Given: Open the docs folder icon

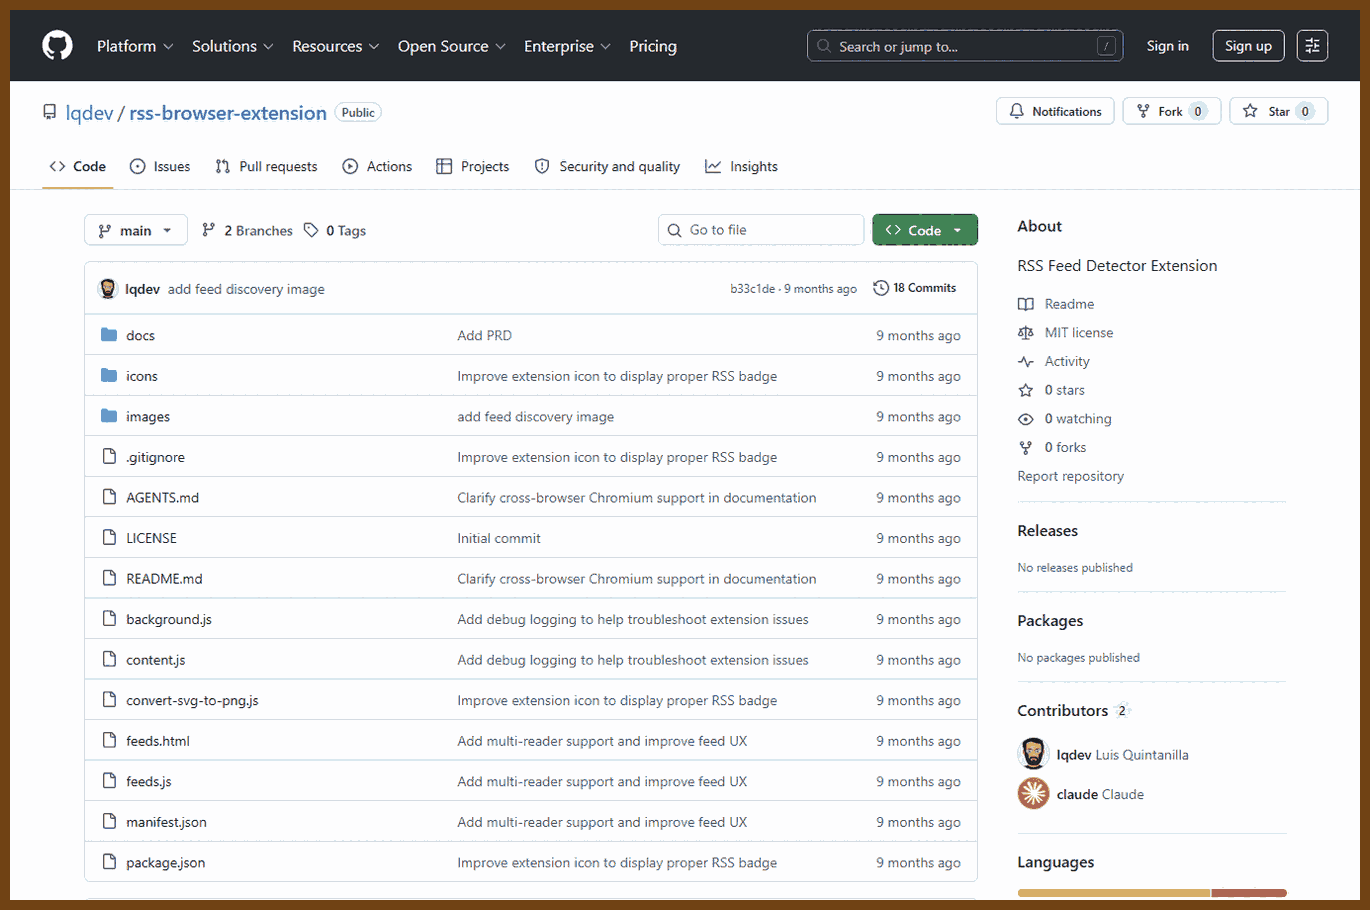Looking at the screenshot, I should click(109, 335).
